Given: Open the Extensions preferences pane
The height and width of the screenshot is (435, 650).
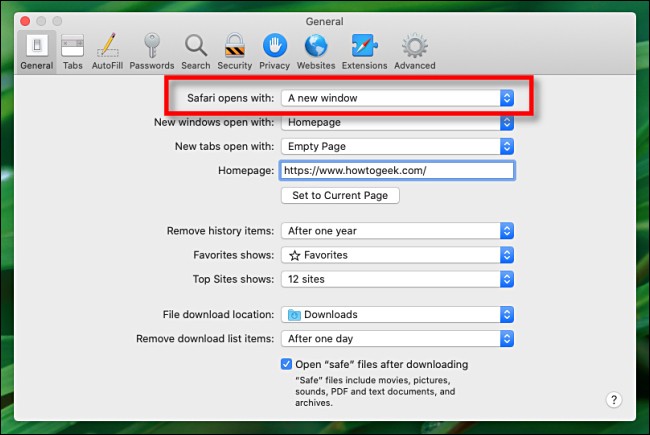Looking at the screenshot, I should (x=364, y=50).
